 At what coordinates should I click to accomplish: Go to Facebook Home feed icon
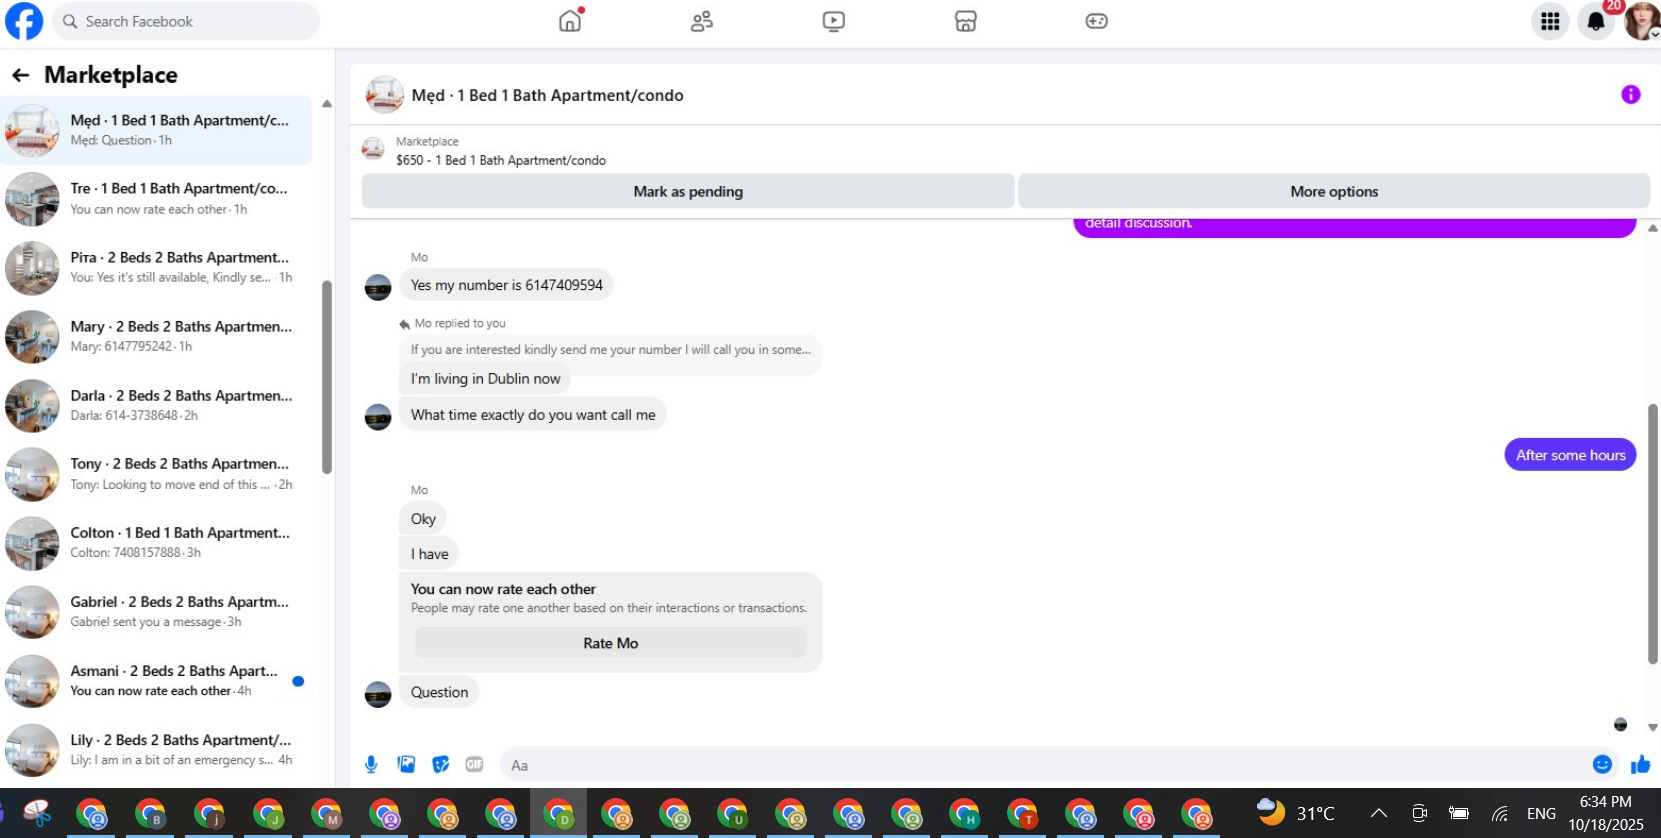click(570, 21)
